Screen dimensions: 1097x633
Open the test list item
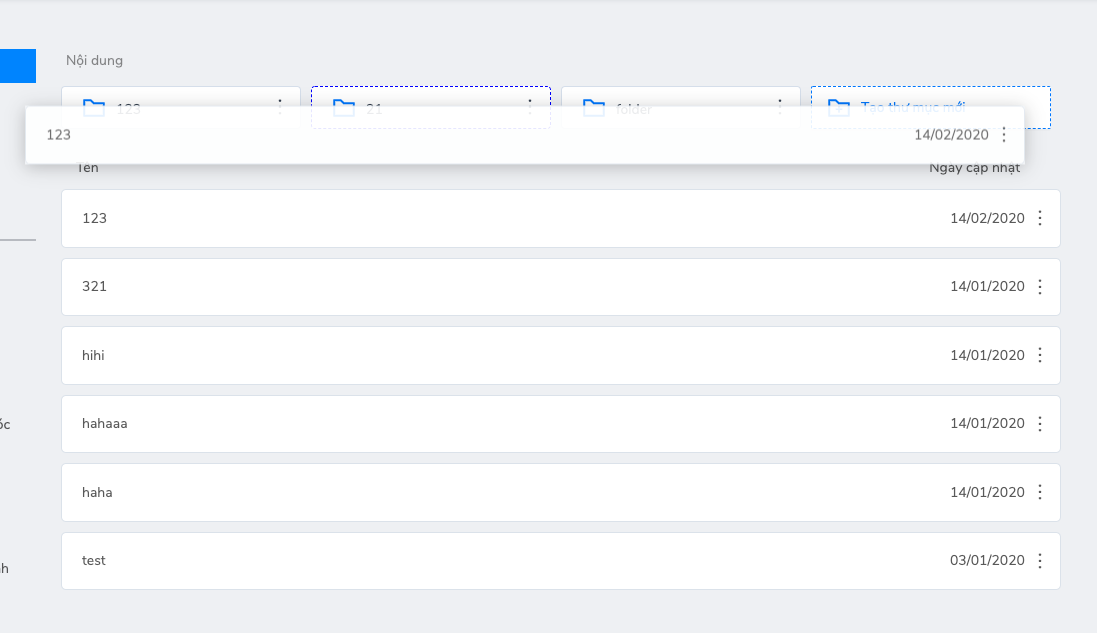pos(560,561)
